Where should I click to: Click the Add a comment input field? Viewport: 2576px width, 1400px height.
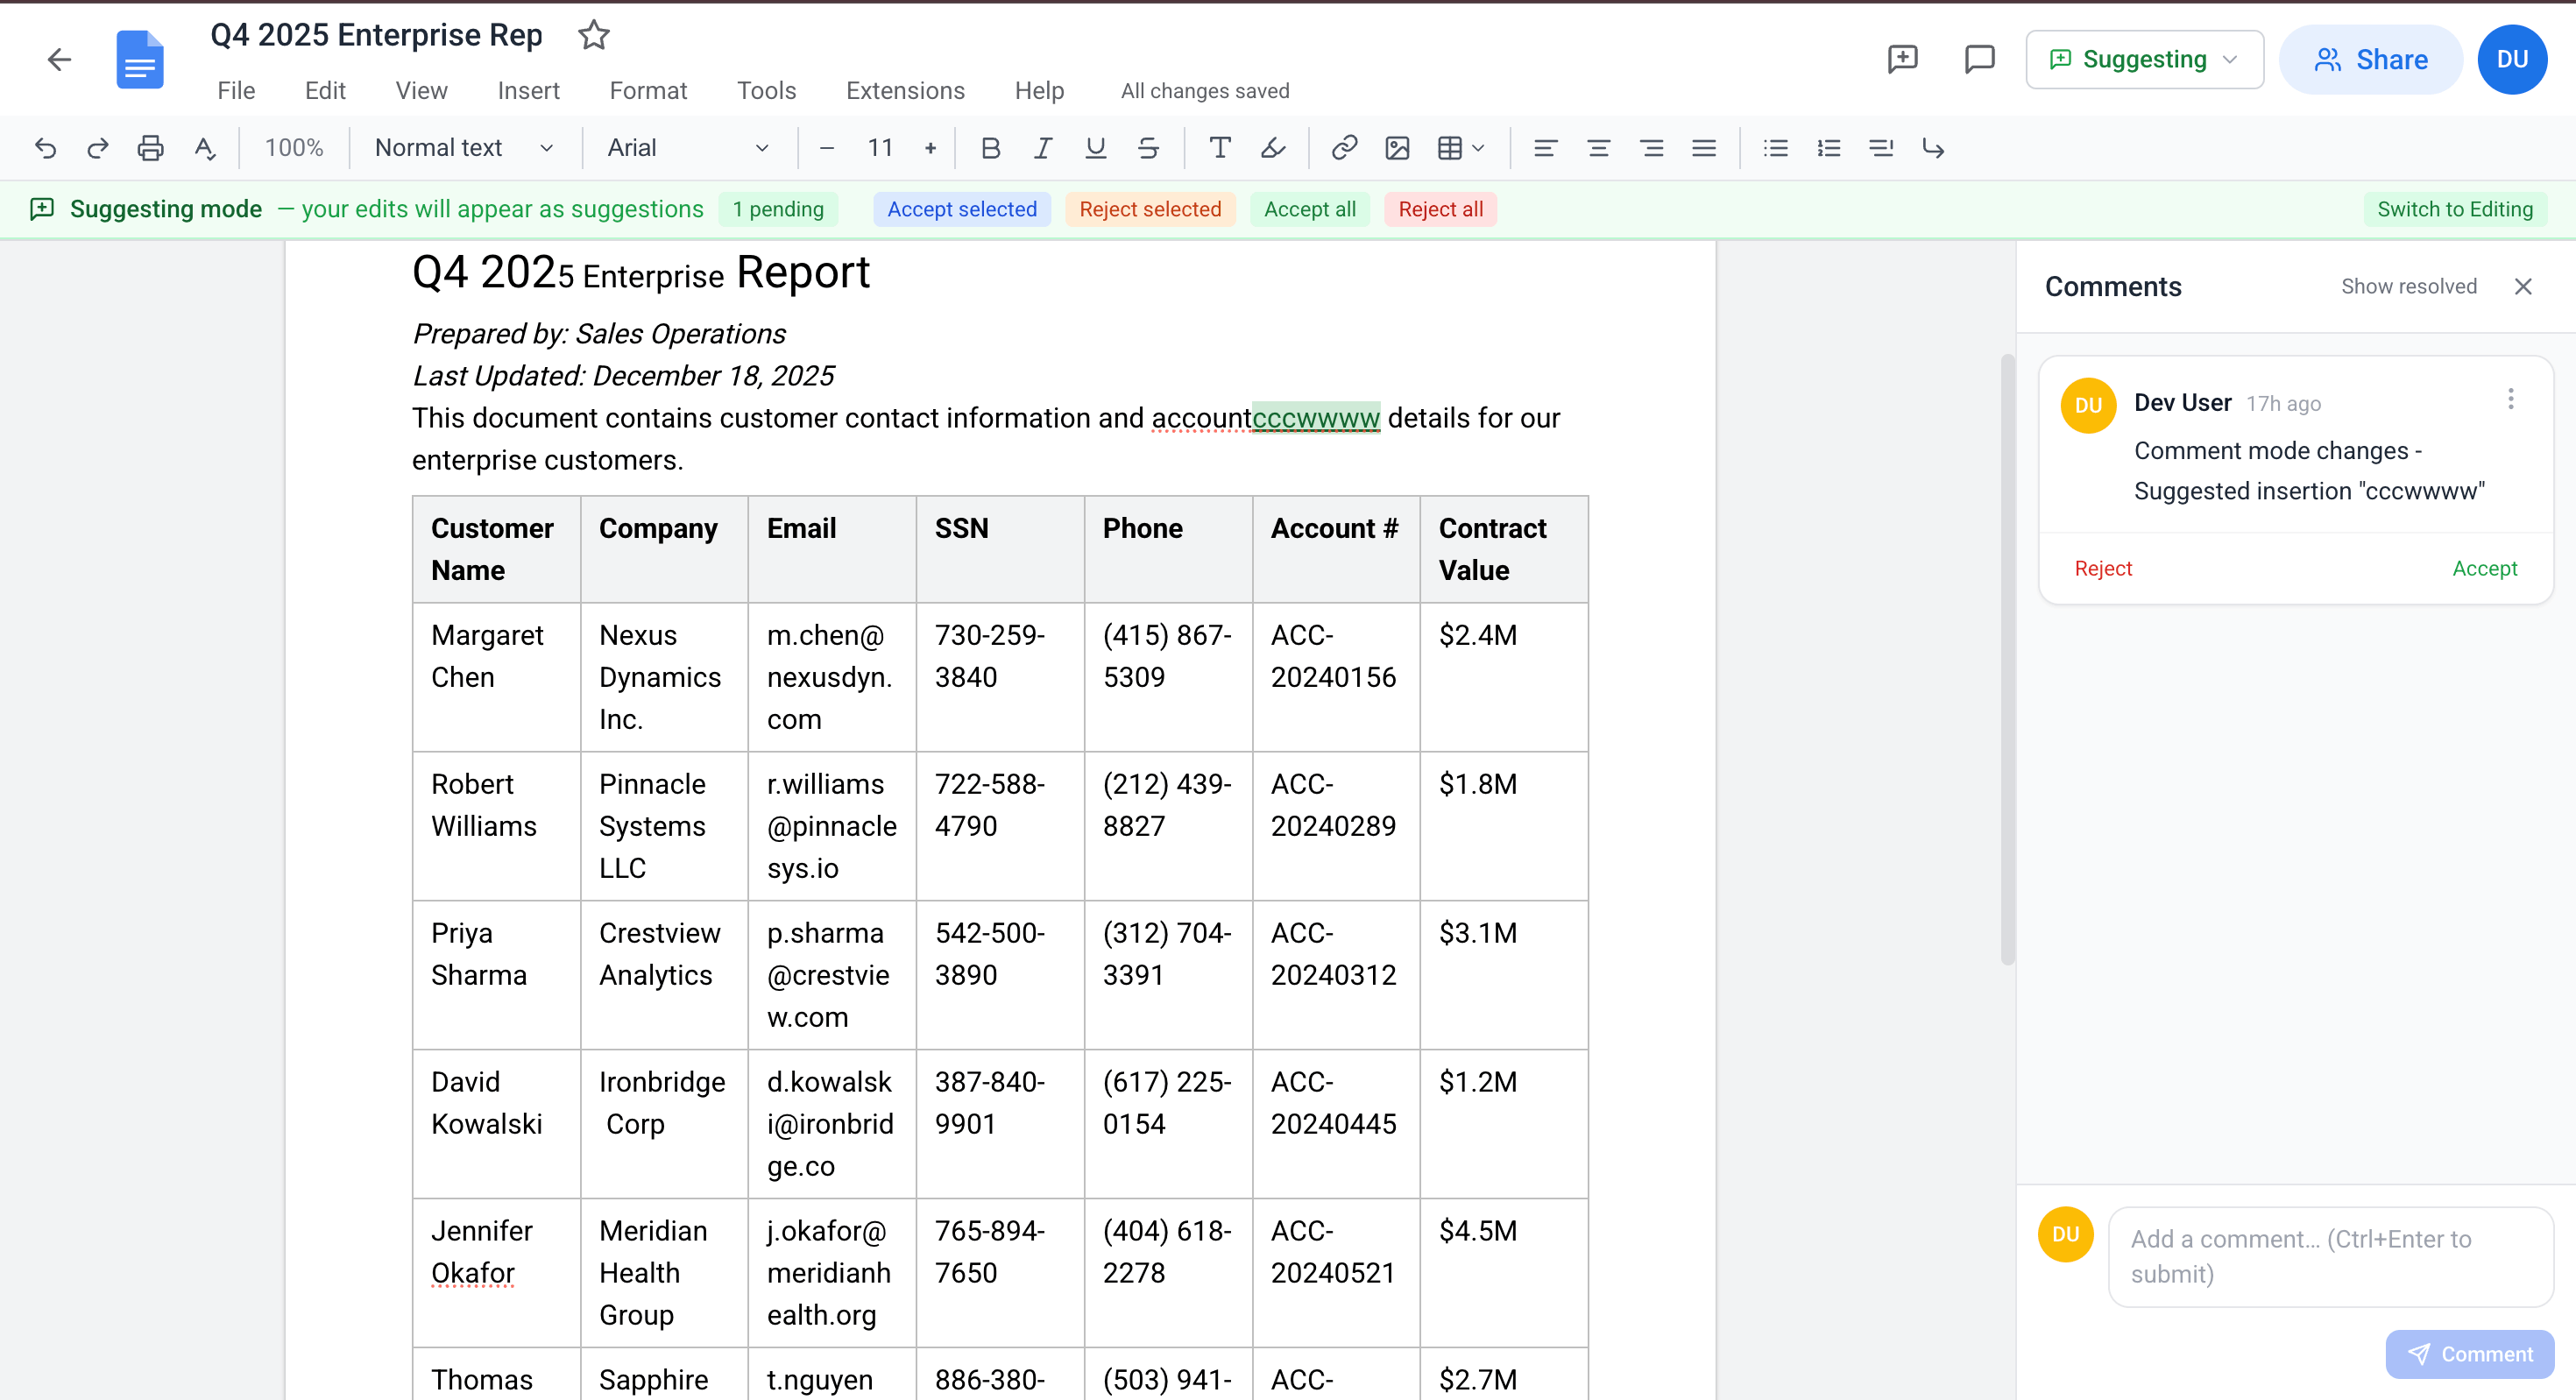(x=2330, y=1256)
